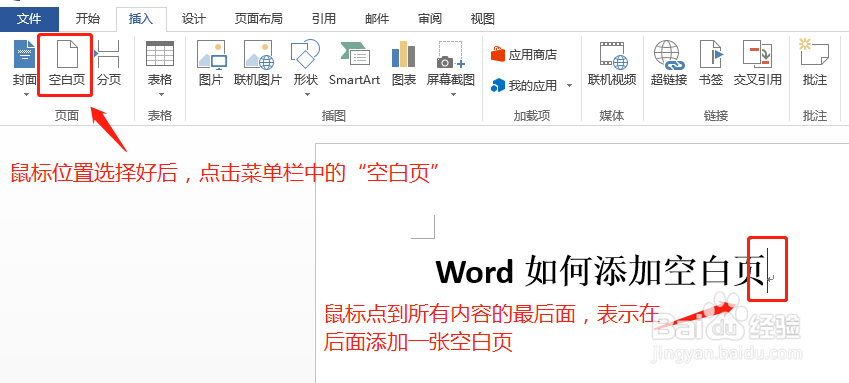Expand the Cover Page (封面) dropdown arrow
Image resolution: width=849 pixels, height=383 pixels.
tap(25, 95)
